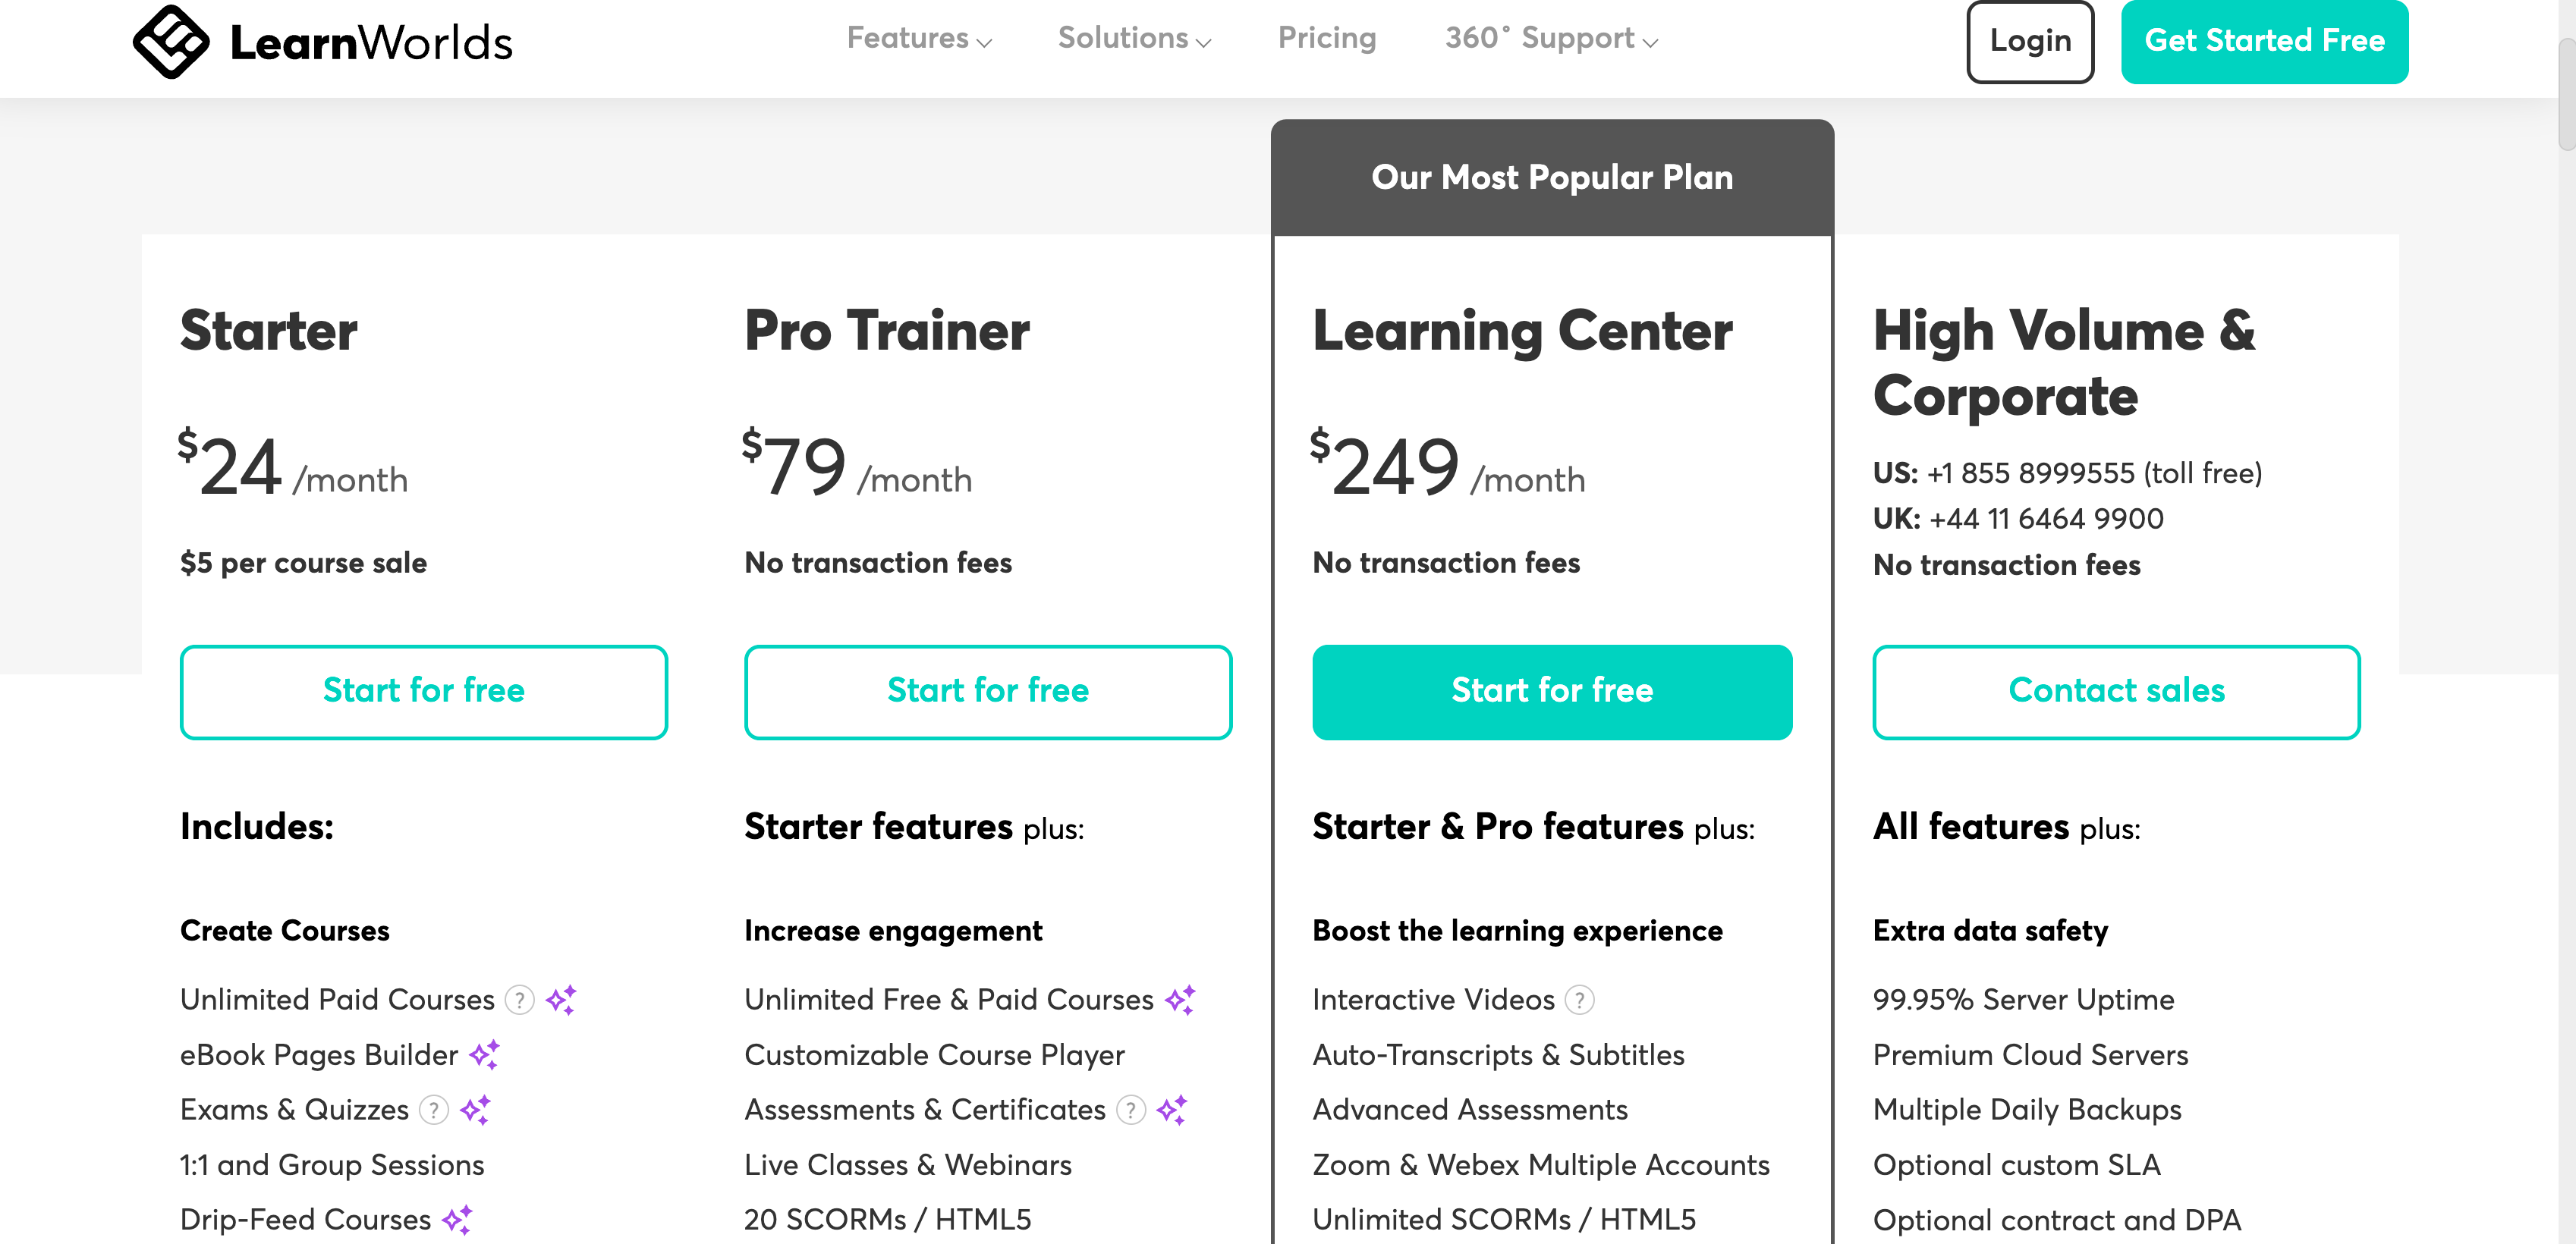Click the tooltip icon near Assessments & Certificates
Image resolution: width=2576 pixels, height=1244 pixels.
(1130, 1110)
